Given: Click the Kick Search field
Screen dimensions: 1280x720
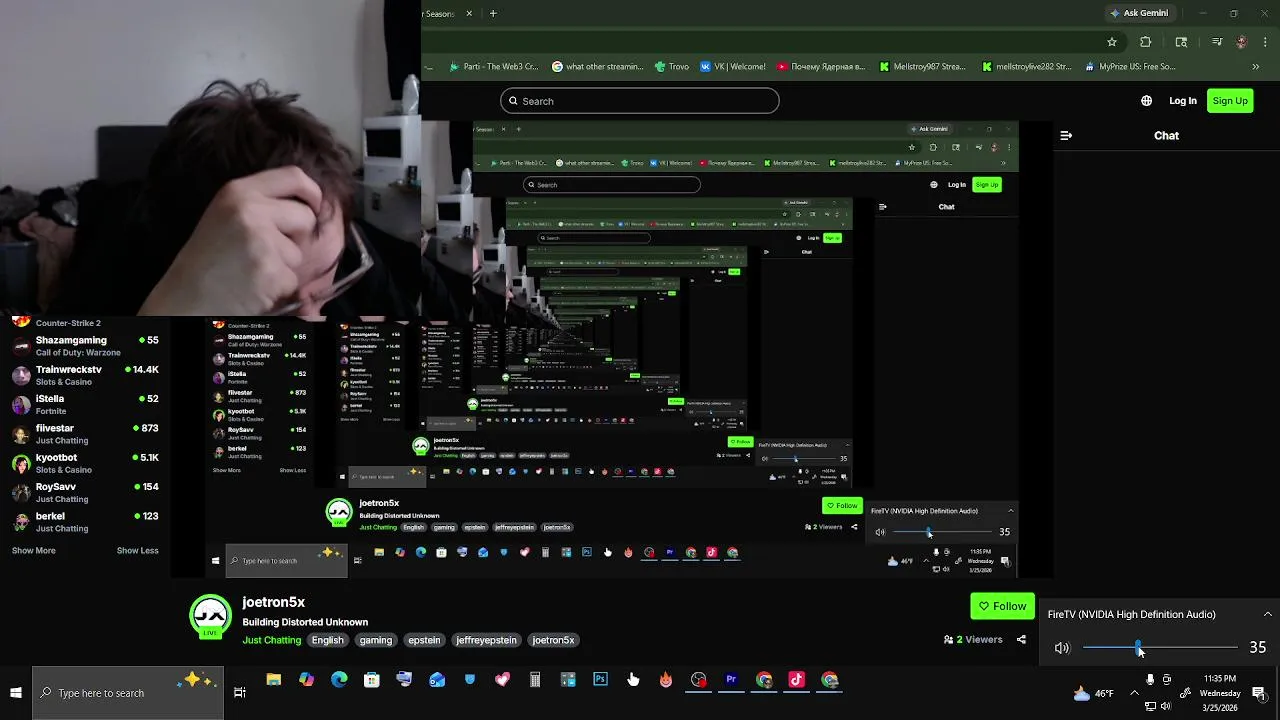Looking at the screenshot, I should click(x=640, y=101).
